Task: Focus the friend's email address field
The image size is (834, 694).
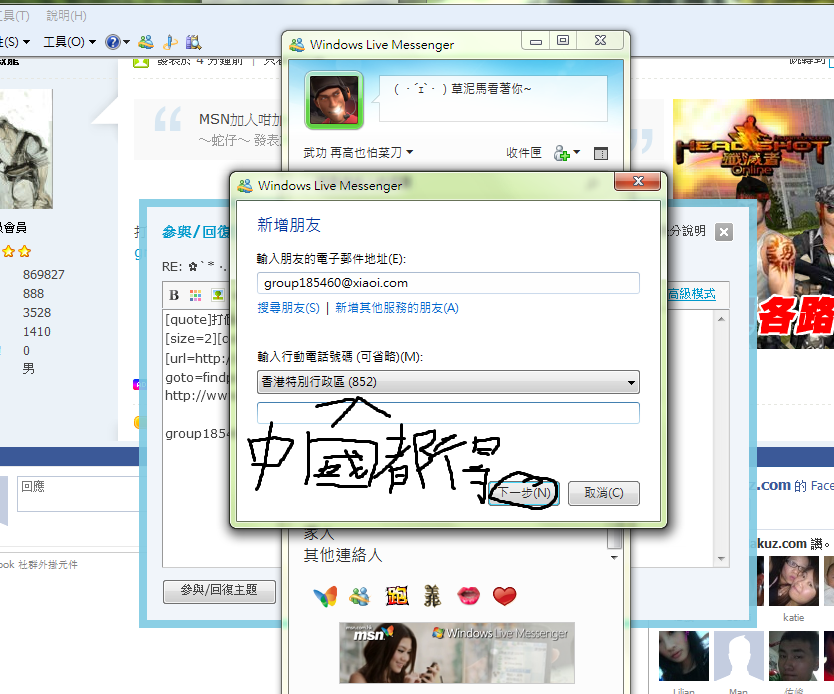Action: (448, 283)
